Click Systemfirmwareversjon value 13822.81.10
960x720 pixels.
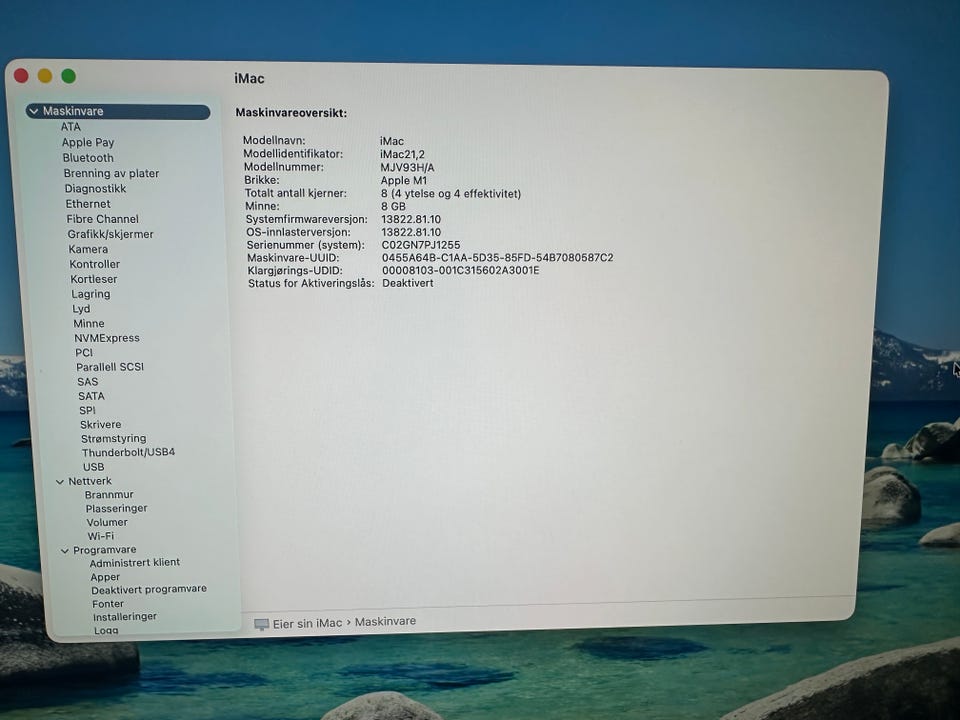[411, 219]
